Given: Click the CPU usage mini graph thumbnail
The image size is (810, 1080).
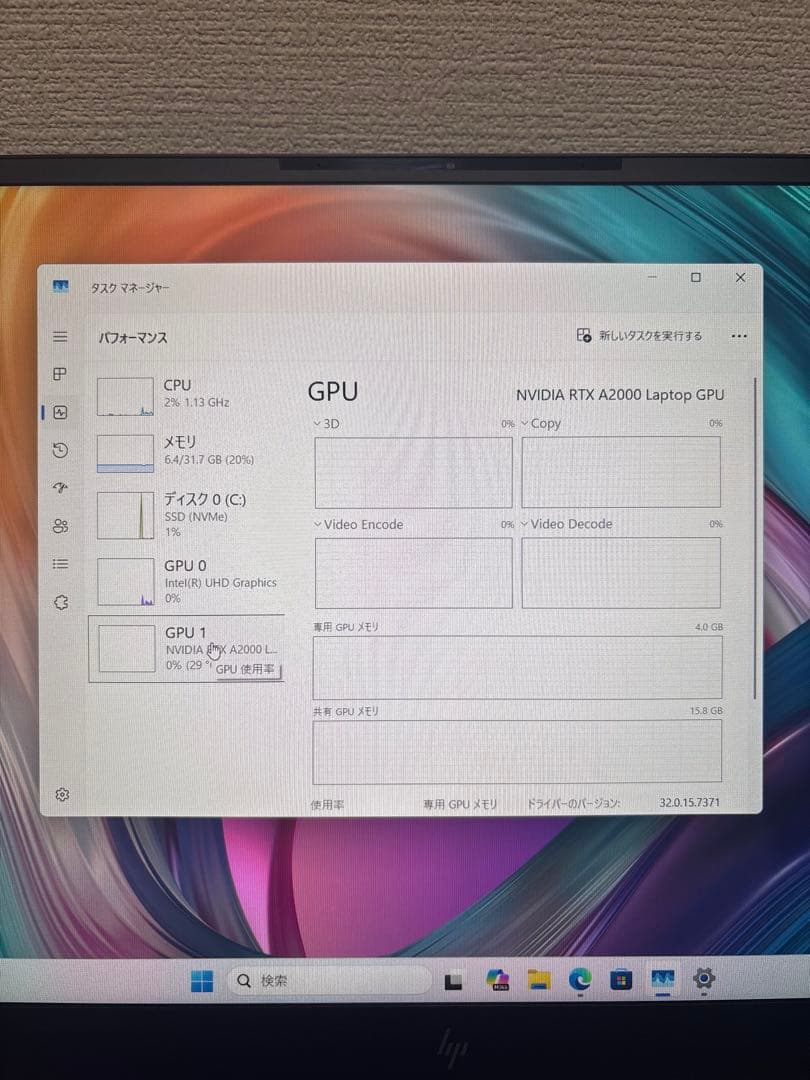Looking at the screenshot, I should tap(125, 397).
